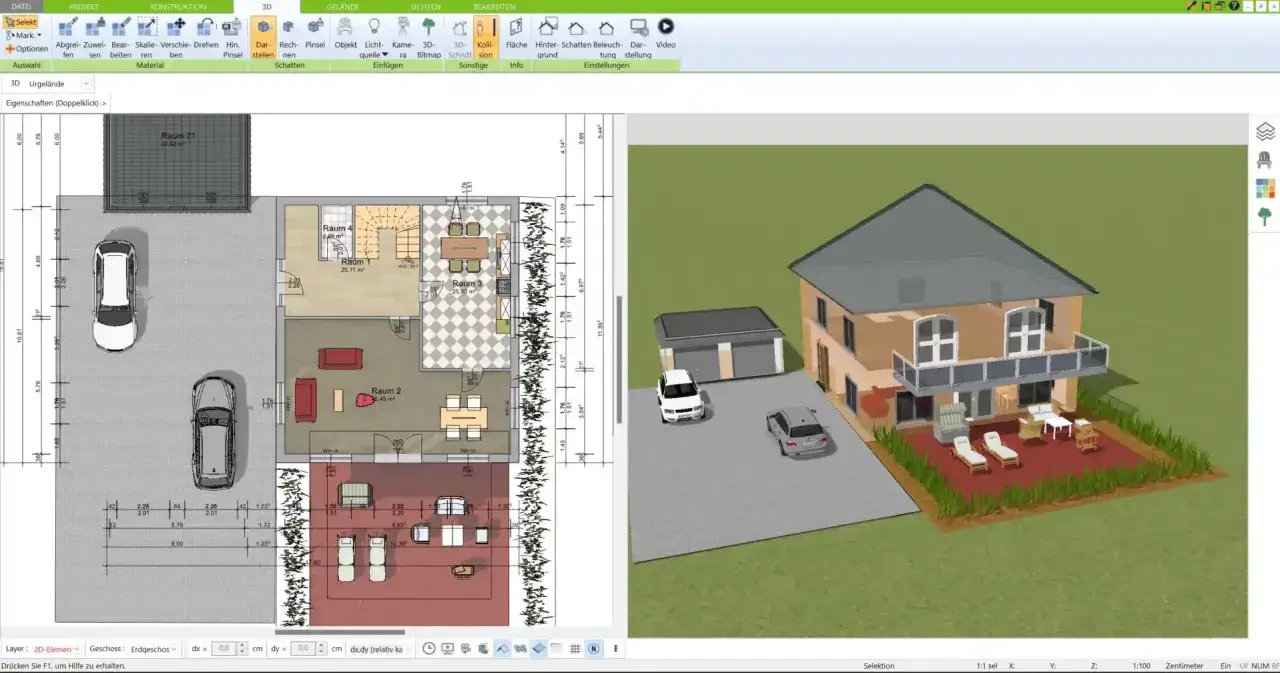Click the dx input field
This screenshot has width=1280, height=673.
(224, 649)
